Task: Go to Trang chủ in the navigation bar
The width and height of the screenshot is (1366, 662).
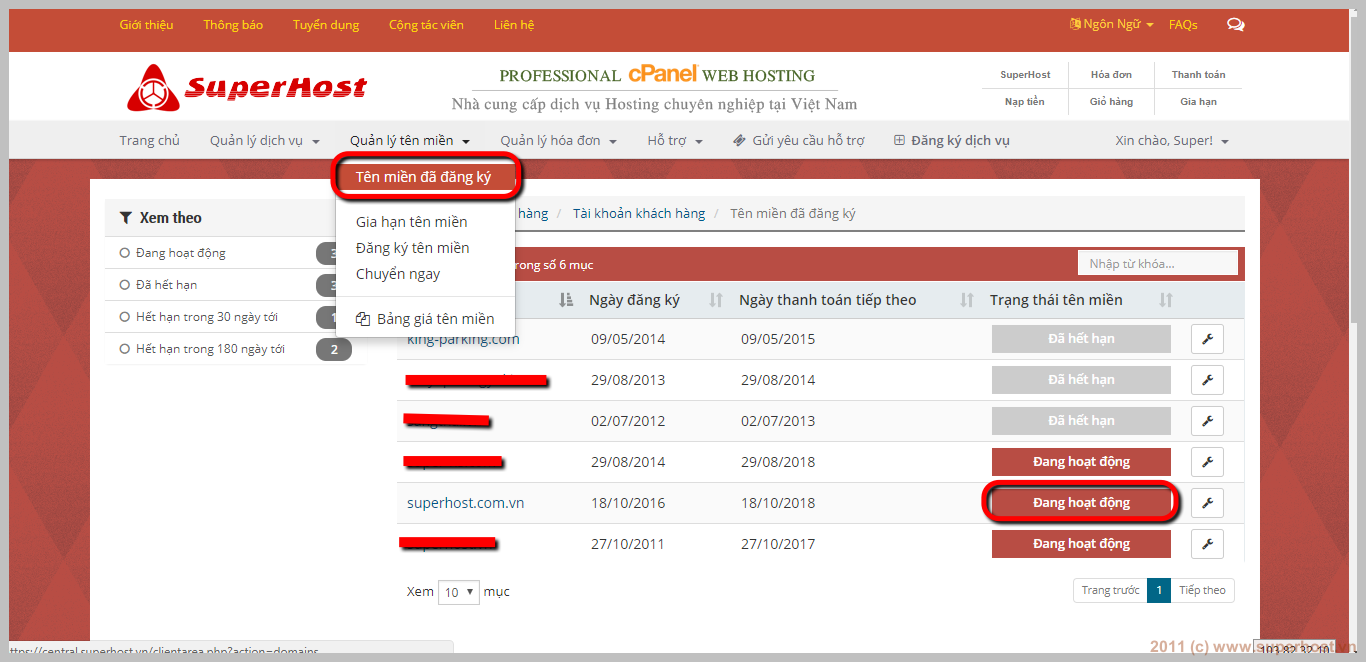Action: click(150, 141)
